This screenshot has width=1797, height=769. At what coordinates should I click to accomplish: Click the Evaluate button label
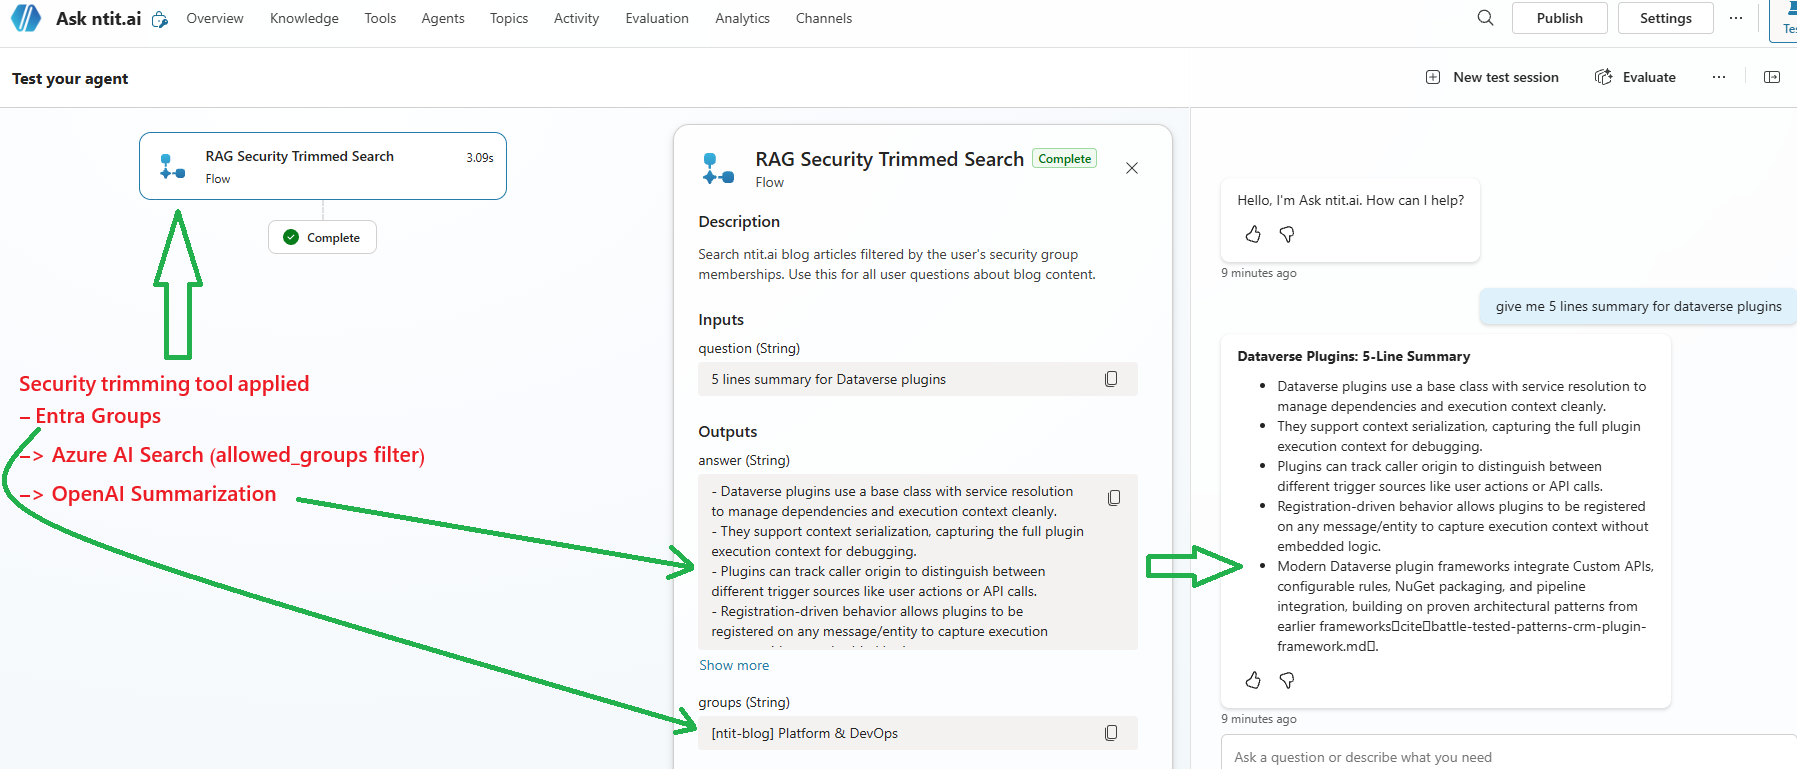pyautogui.click(x=1649, y=77)
